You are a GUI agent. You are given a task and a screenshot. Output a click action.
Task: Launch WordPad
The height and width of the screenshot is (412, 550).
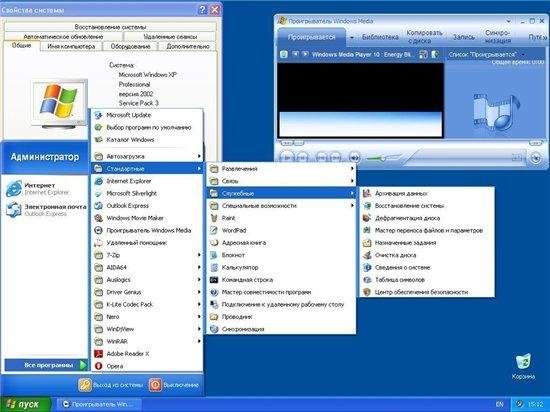click(x=281, y=230)
